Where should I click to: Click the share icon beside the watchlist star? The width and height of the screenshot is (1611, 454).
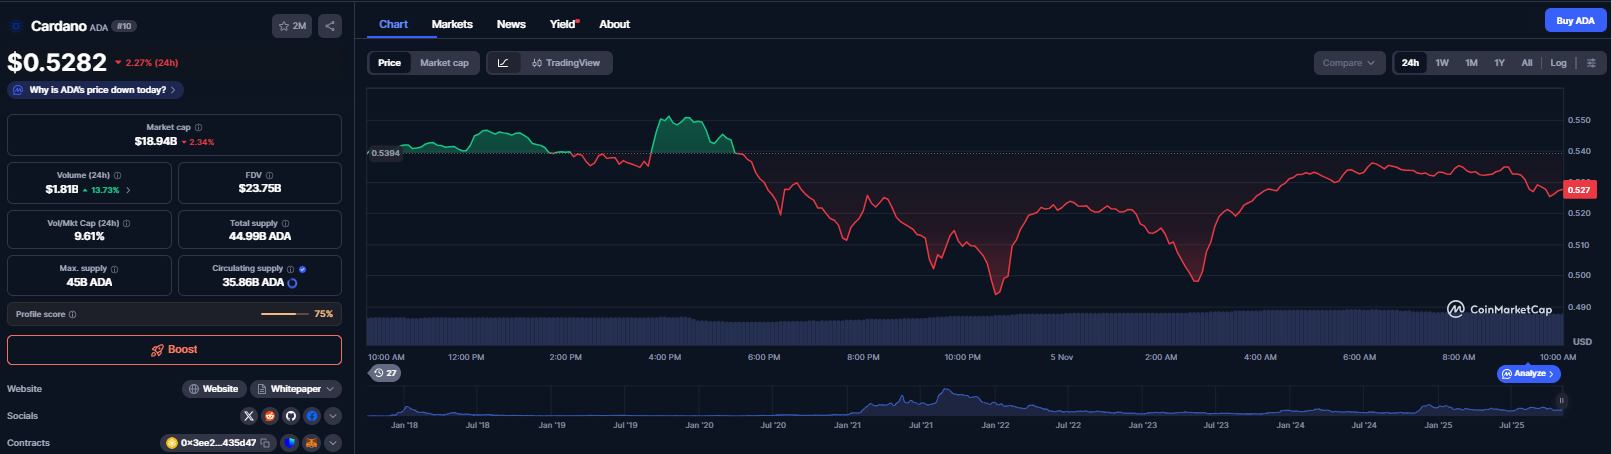point(330,26)
